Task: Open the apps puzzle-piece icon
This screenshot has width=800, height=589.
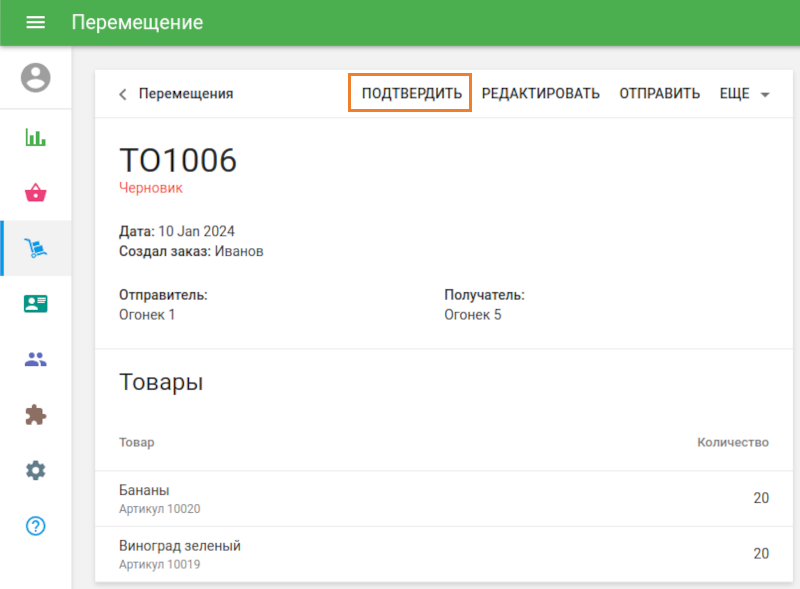Action: (x=36, y=414)
